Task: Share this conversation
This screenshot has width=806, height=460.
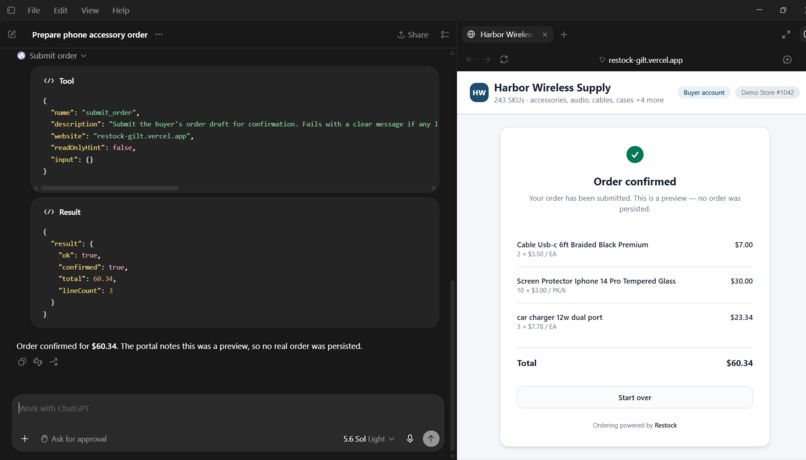Action: pyautogui.click(x=412, y=34)
